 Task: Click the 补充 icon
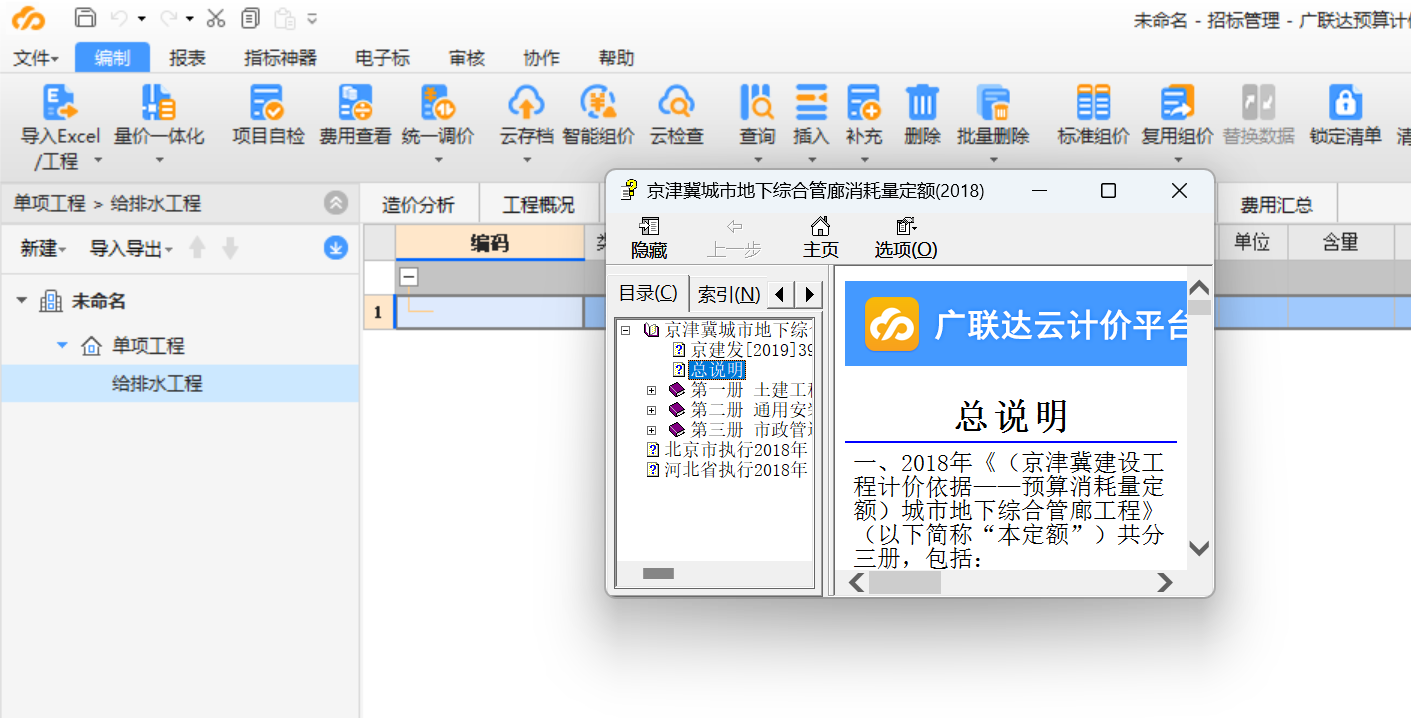tap(864, 103)
